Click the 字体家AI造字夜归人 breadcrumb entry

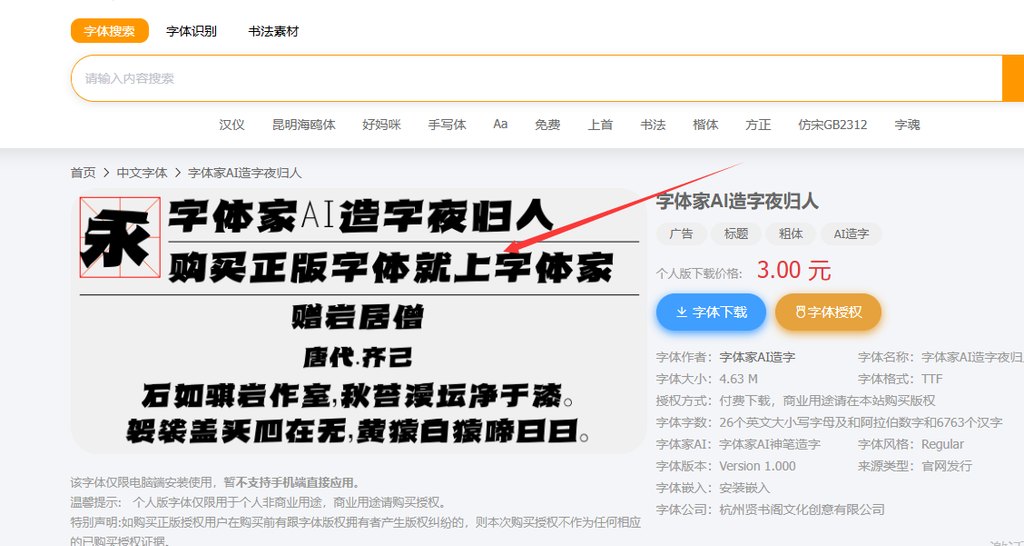[x=245, y=173]
